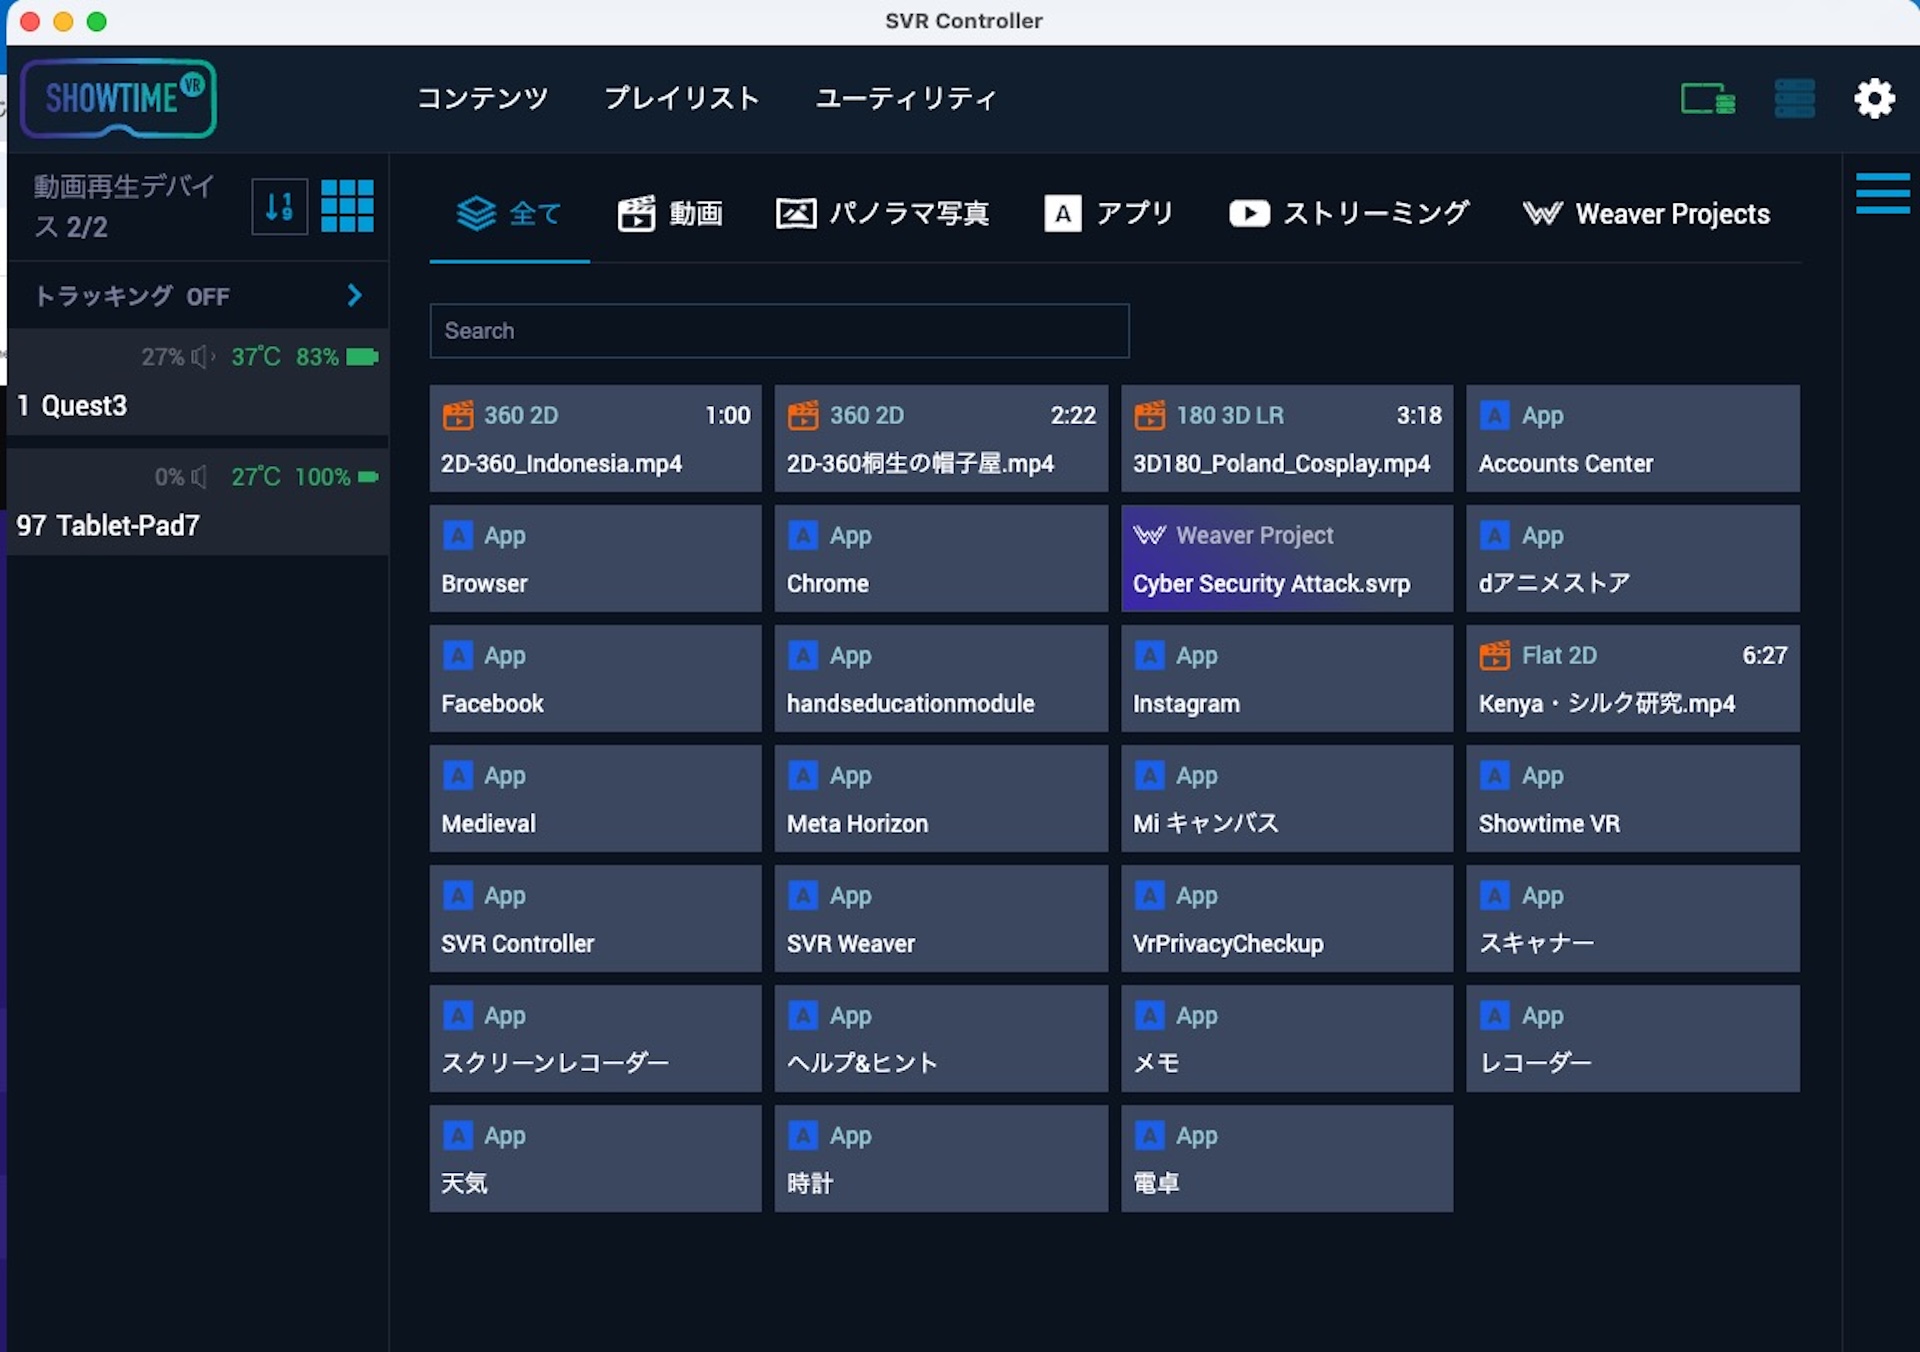Switch to the パノラマ写真 tab

coord(882,213)
